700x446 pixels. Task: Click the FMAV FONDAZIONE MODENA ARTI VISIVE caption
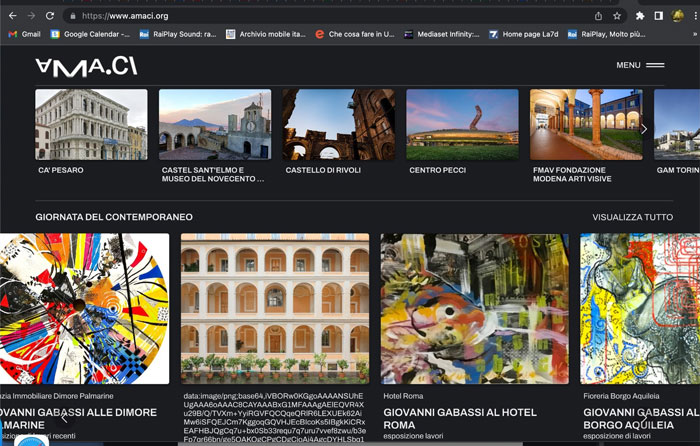(x=572, y=175)
